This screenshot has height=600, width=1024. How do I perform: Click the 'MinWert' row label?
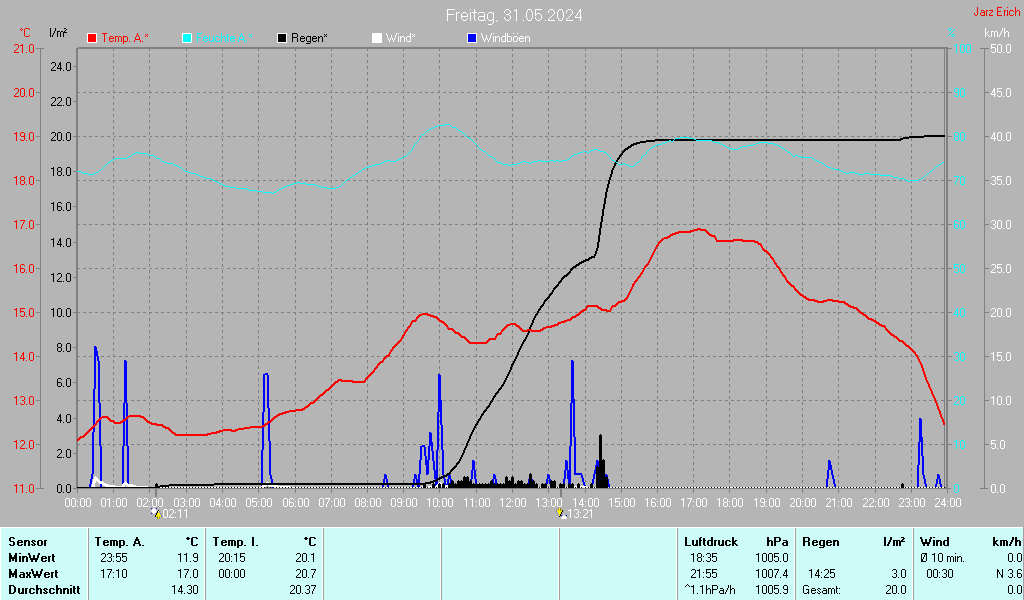[31, 558]
